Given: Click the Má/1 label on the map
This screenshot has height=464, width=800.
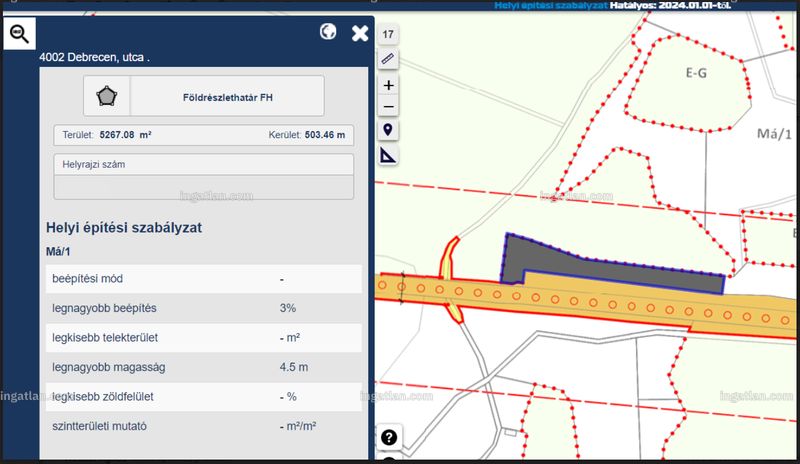Looking at the screenshot, I should [774, 134].
